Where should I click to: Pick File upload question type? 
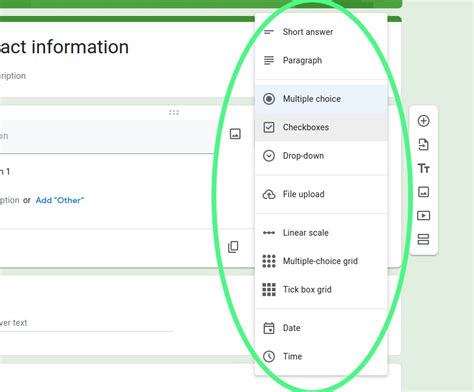coord(321,194)
